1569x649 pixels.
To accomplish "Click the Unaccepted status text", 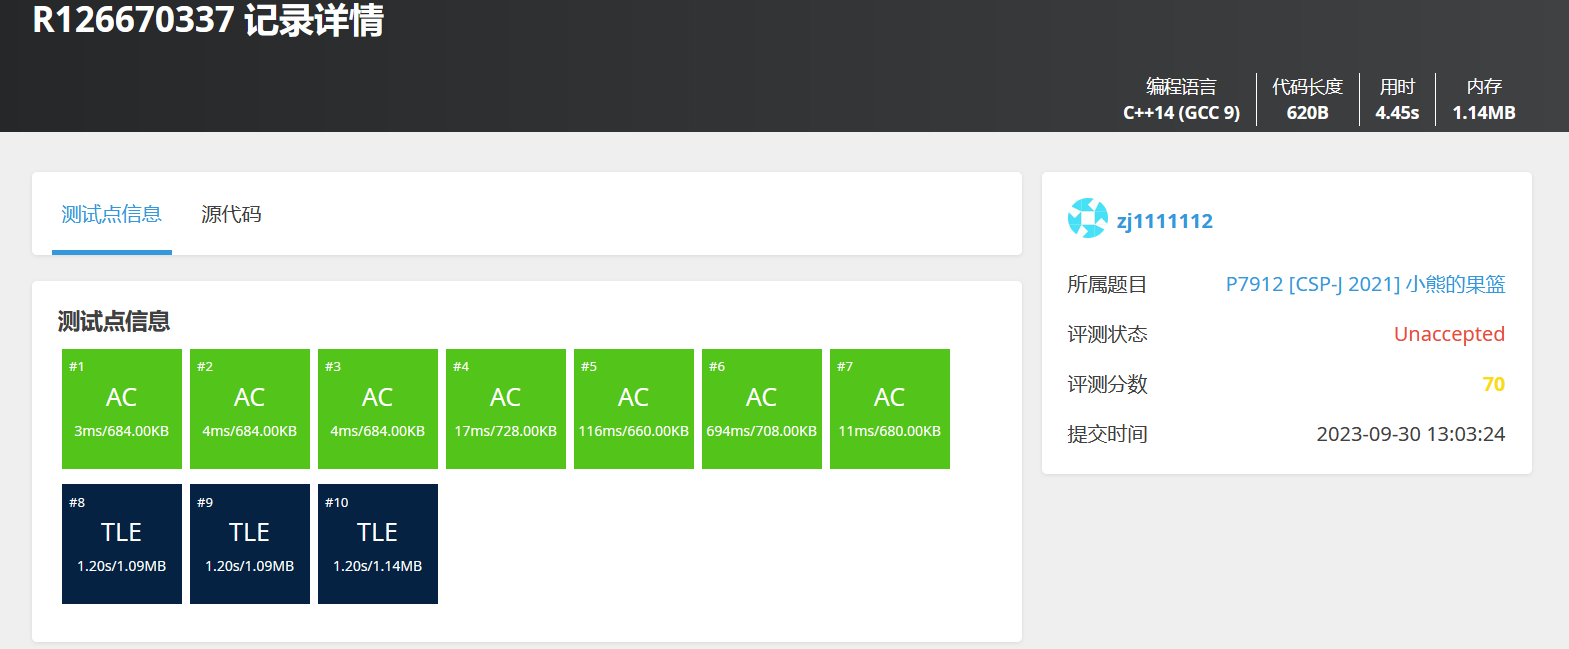I will click(1449, 334).
